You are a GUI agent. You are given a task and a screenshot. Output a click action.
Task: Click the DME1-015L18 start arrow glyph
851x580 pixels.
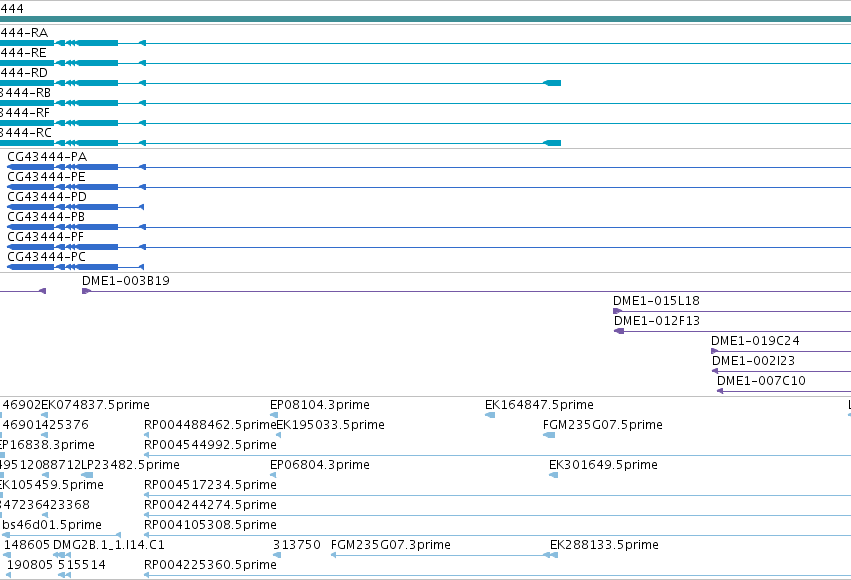click(617, 311)
